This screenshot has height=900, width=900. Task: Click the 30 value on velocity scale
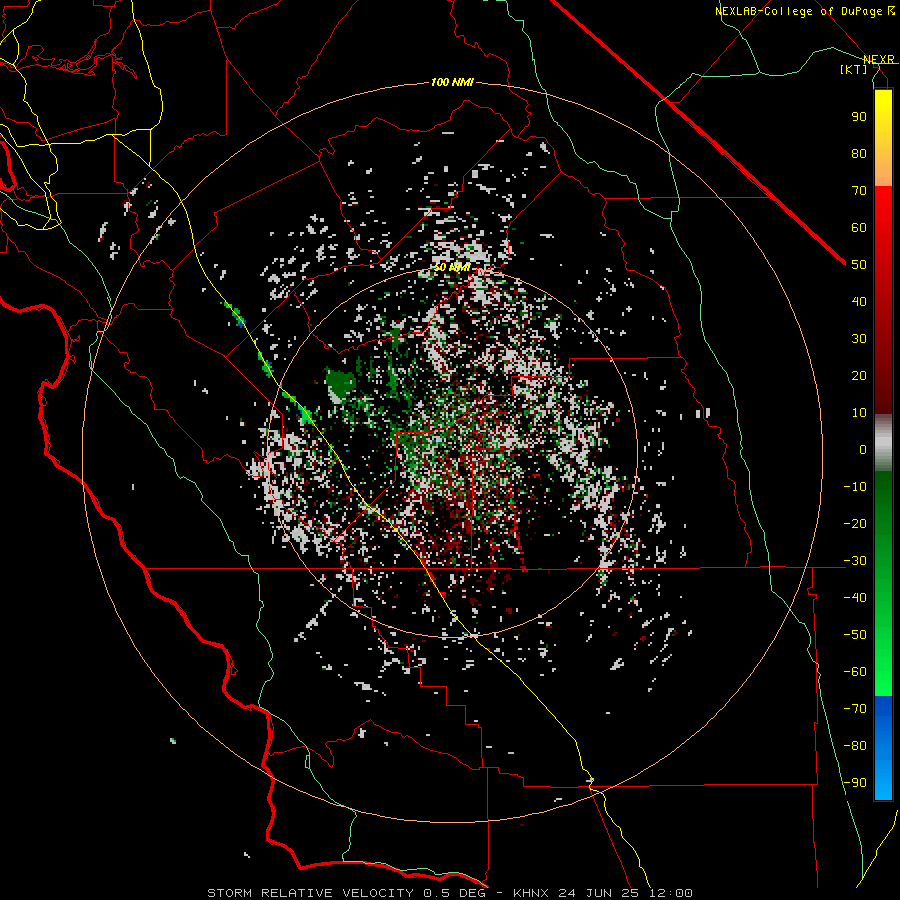pos(859,339)
